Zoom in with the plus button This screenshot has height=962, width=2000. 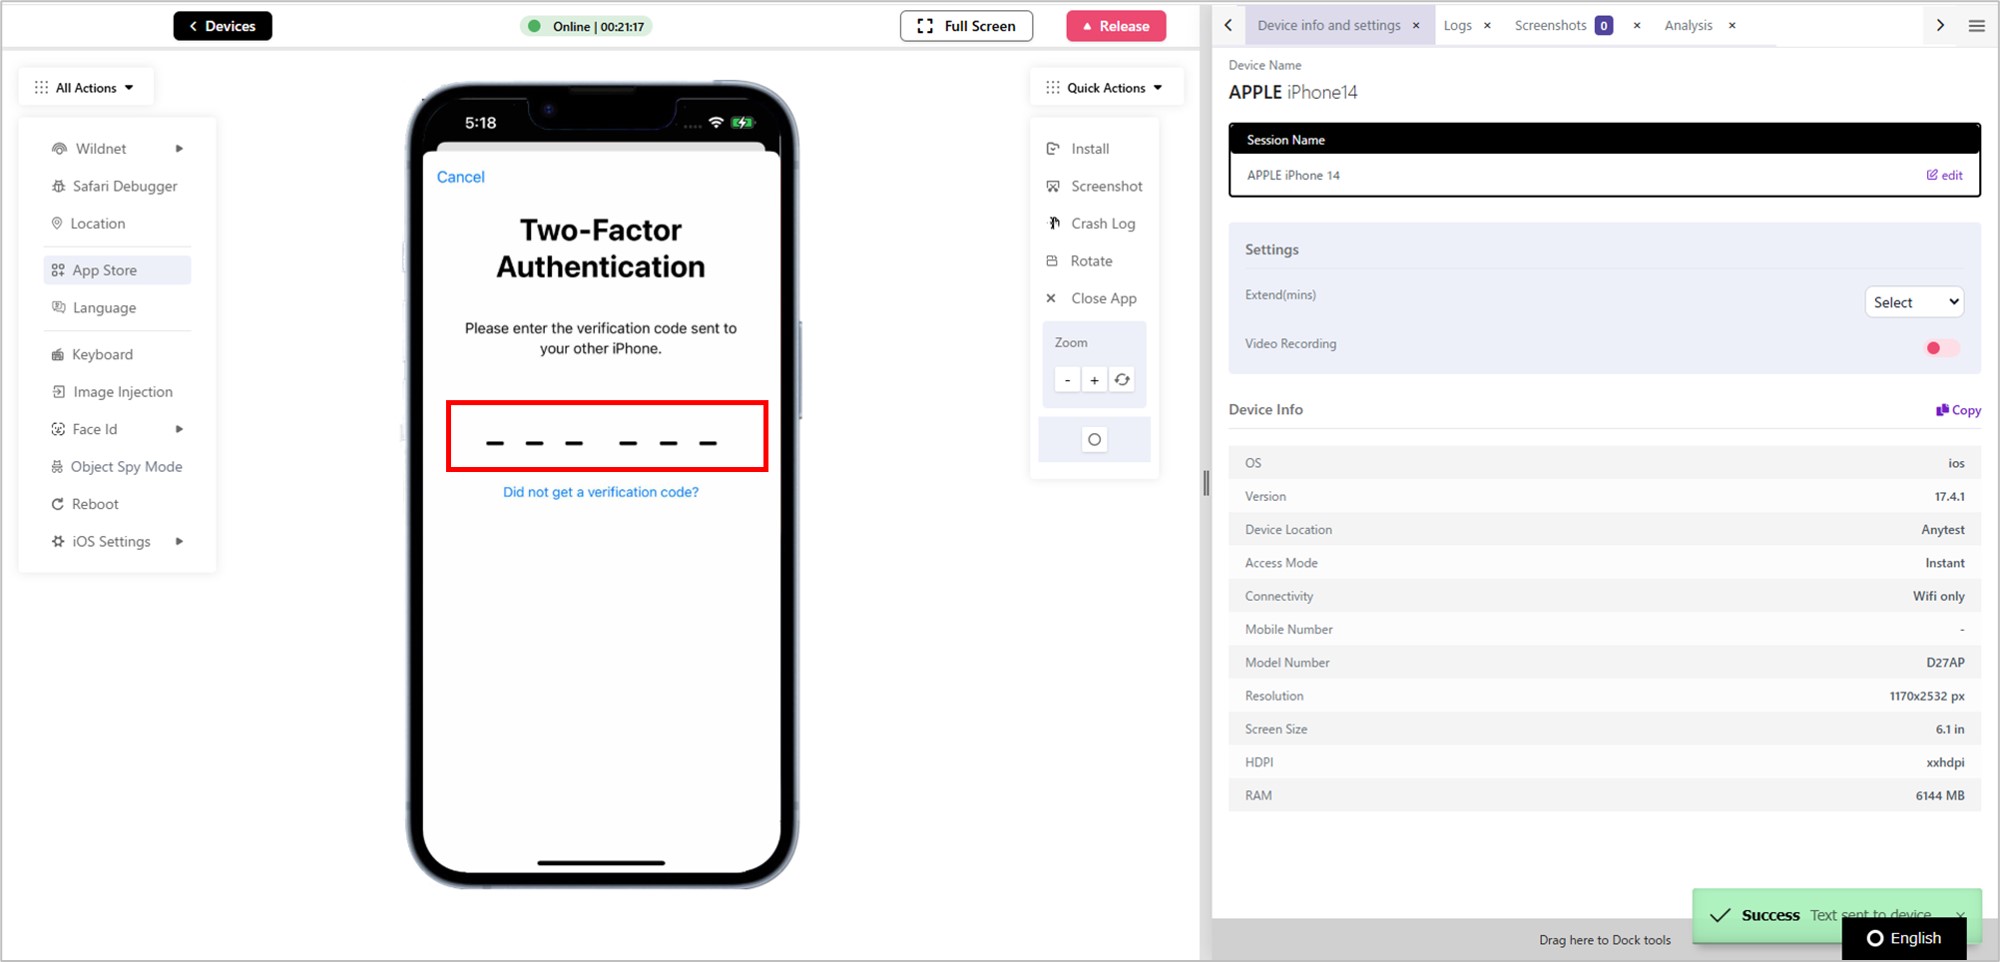pyautogui.click(x=1094, y=380)
